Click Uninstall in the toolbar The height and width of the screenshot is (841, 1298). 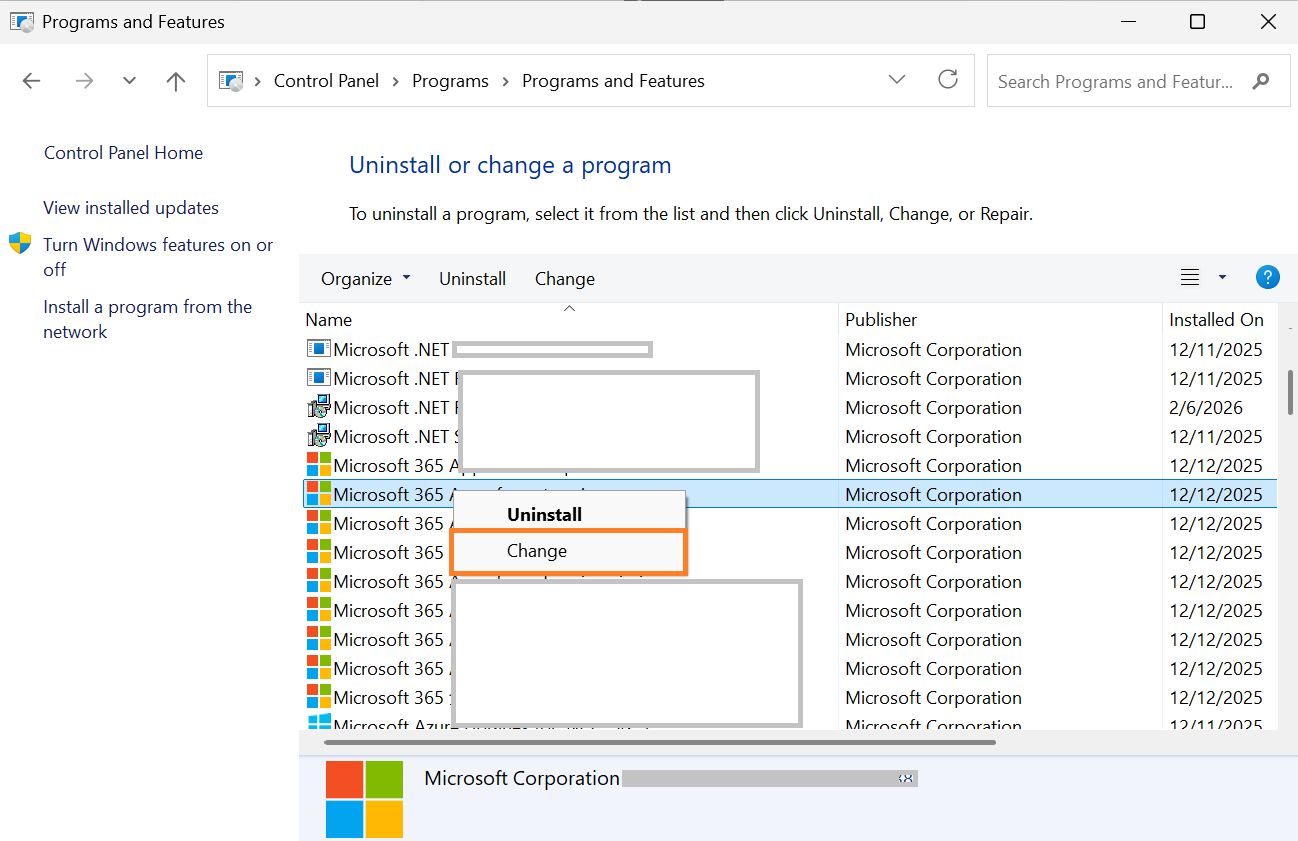tap(473, 279)
